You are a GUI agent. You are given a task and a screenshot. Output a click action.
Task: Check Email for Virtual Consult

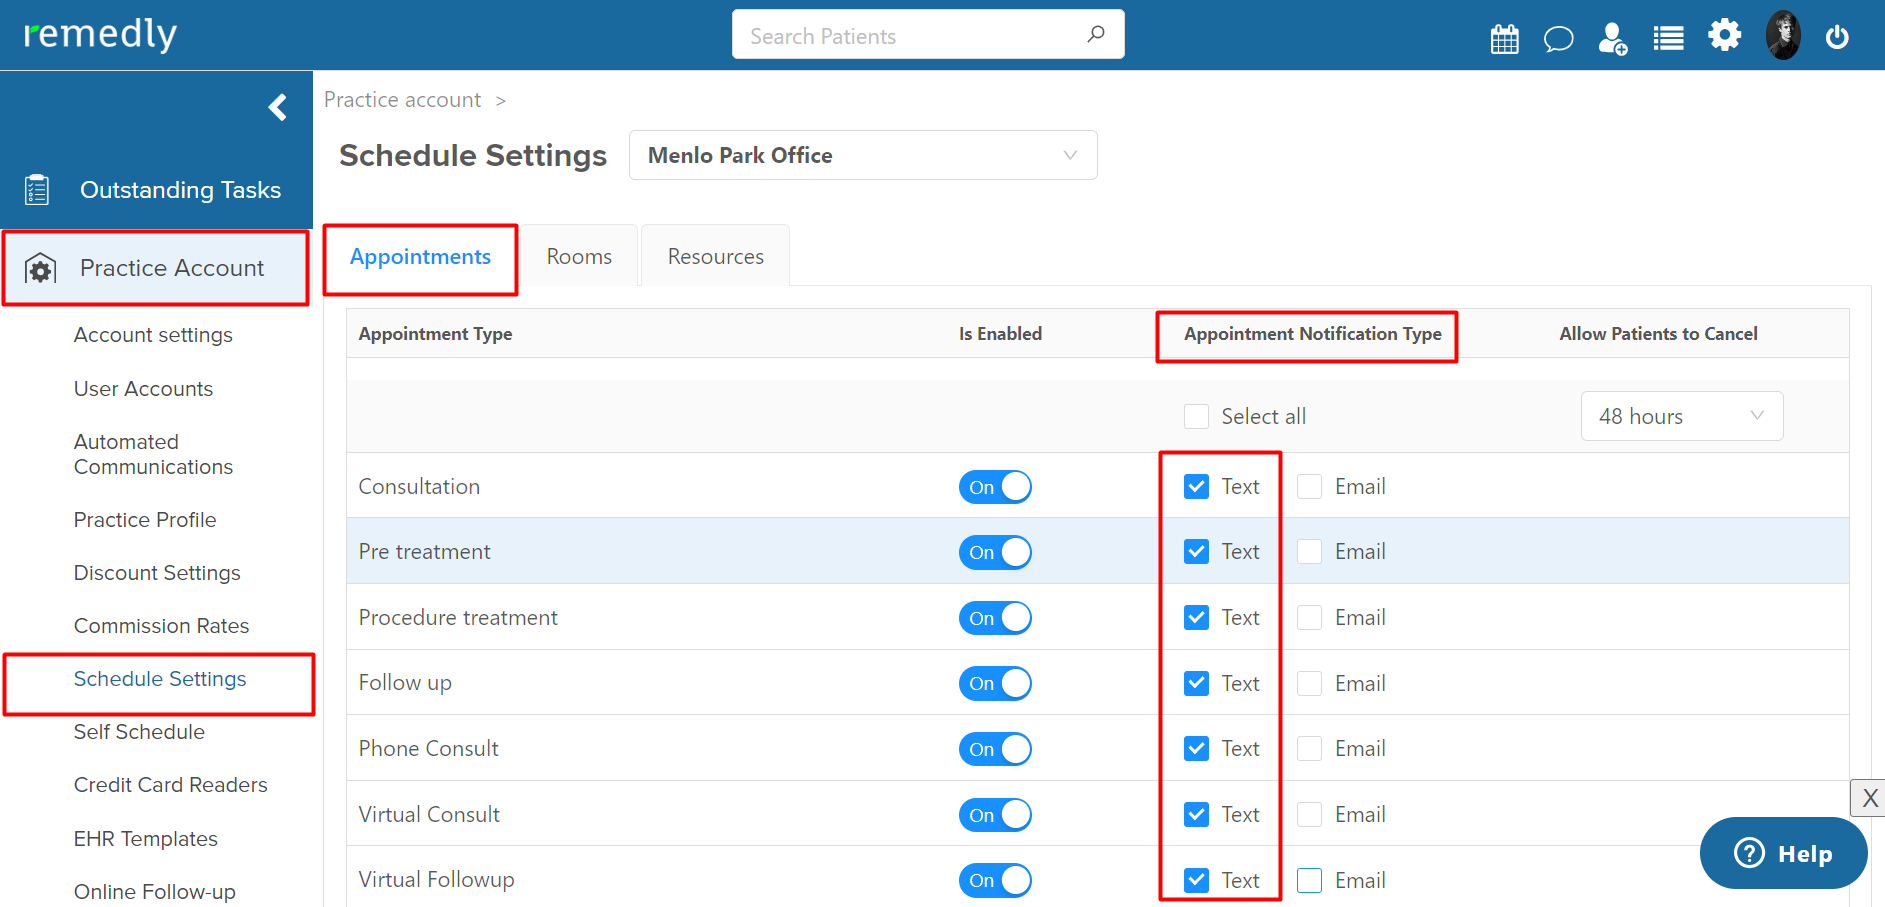(x=1309, y=814)
